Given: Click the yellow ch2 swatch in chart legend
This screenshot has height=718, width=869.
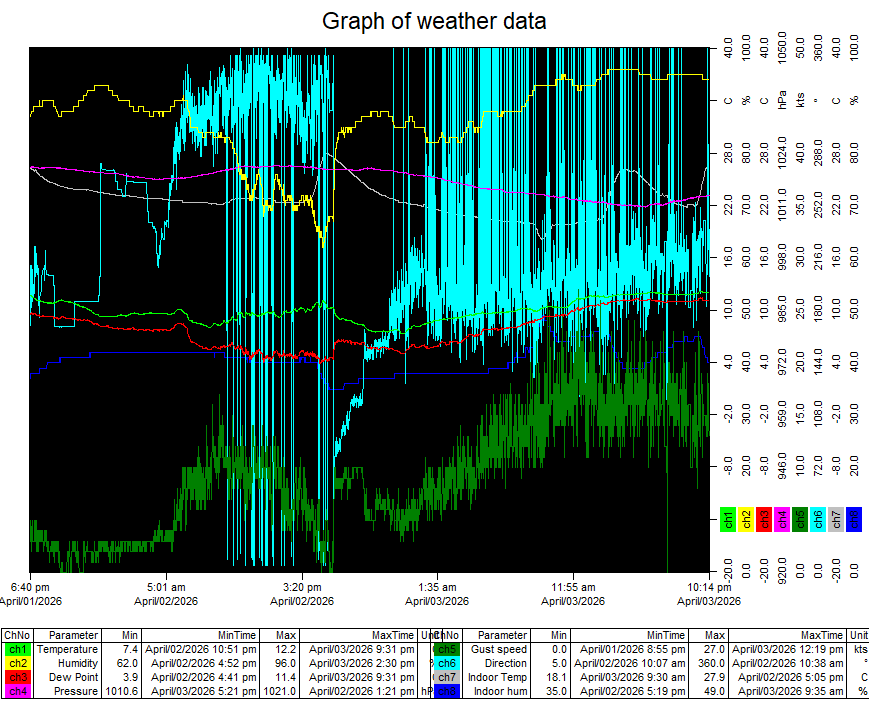Looking at the screenshot, I should [x=746, y=519].
